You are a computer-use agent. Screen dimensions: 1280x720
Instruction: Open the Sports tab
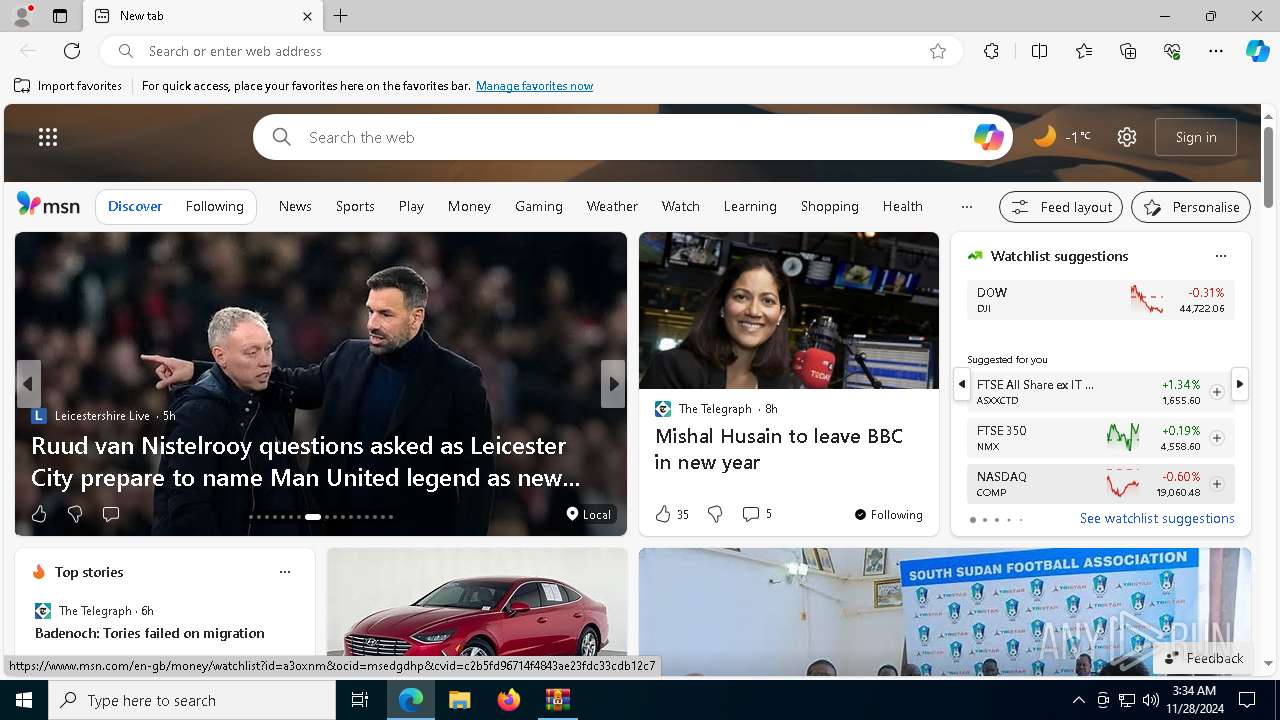click(355, 206)
